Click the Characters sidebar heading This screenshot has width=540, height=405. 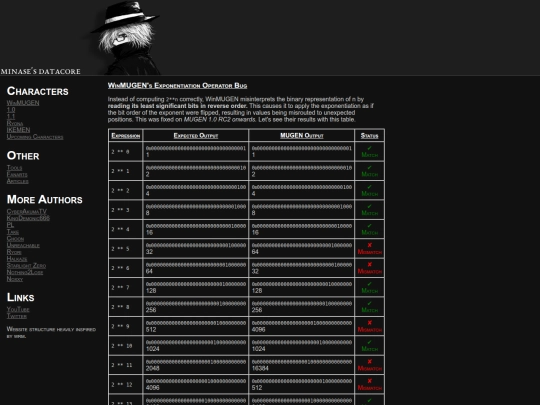pyautogui.click(x=38, y=91)
